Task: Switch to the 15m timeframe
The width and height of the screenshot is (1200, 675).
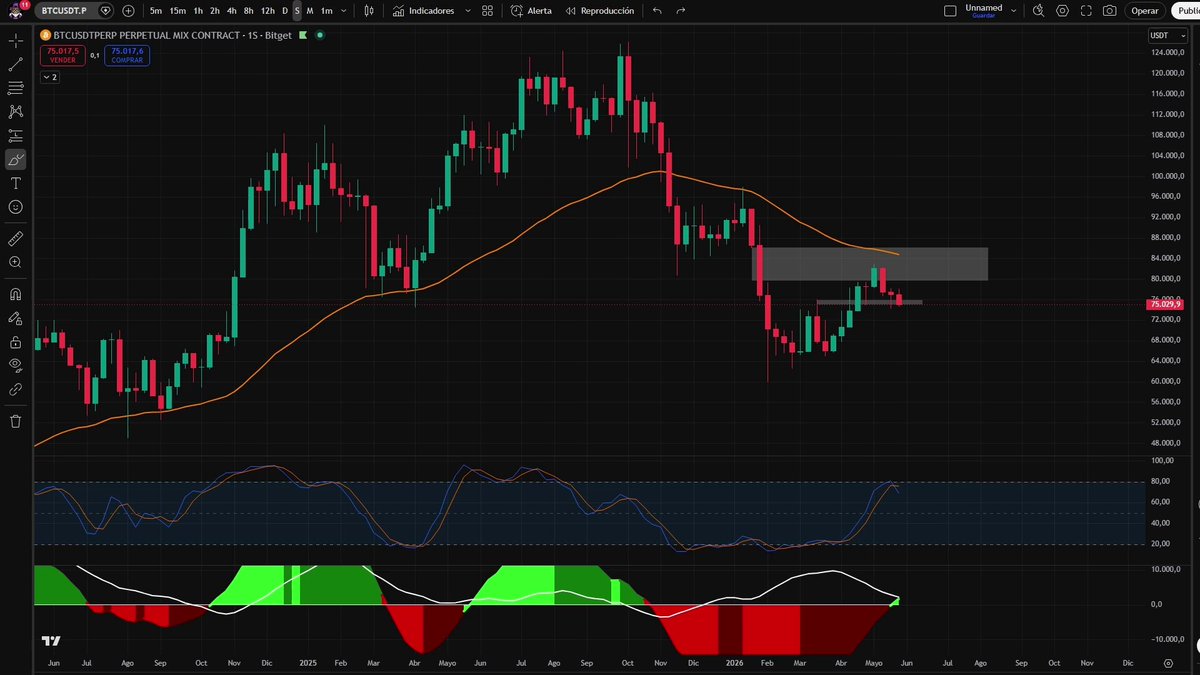Action: pos(177,11)
